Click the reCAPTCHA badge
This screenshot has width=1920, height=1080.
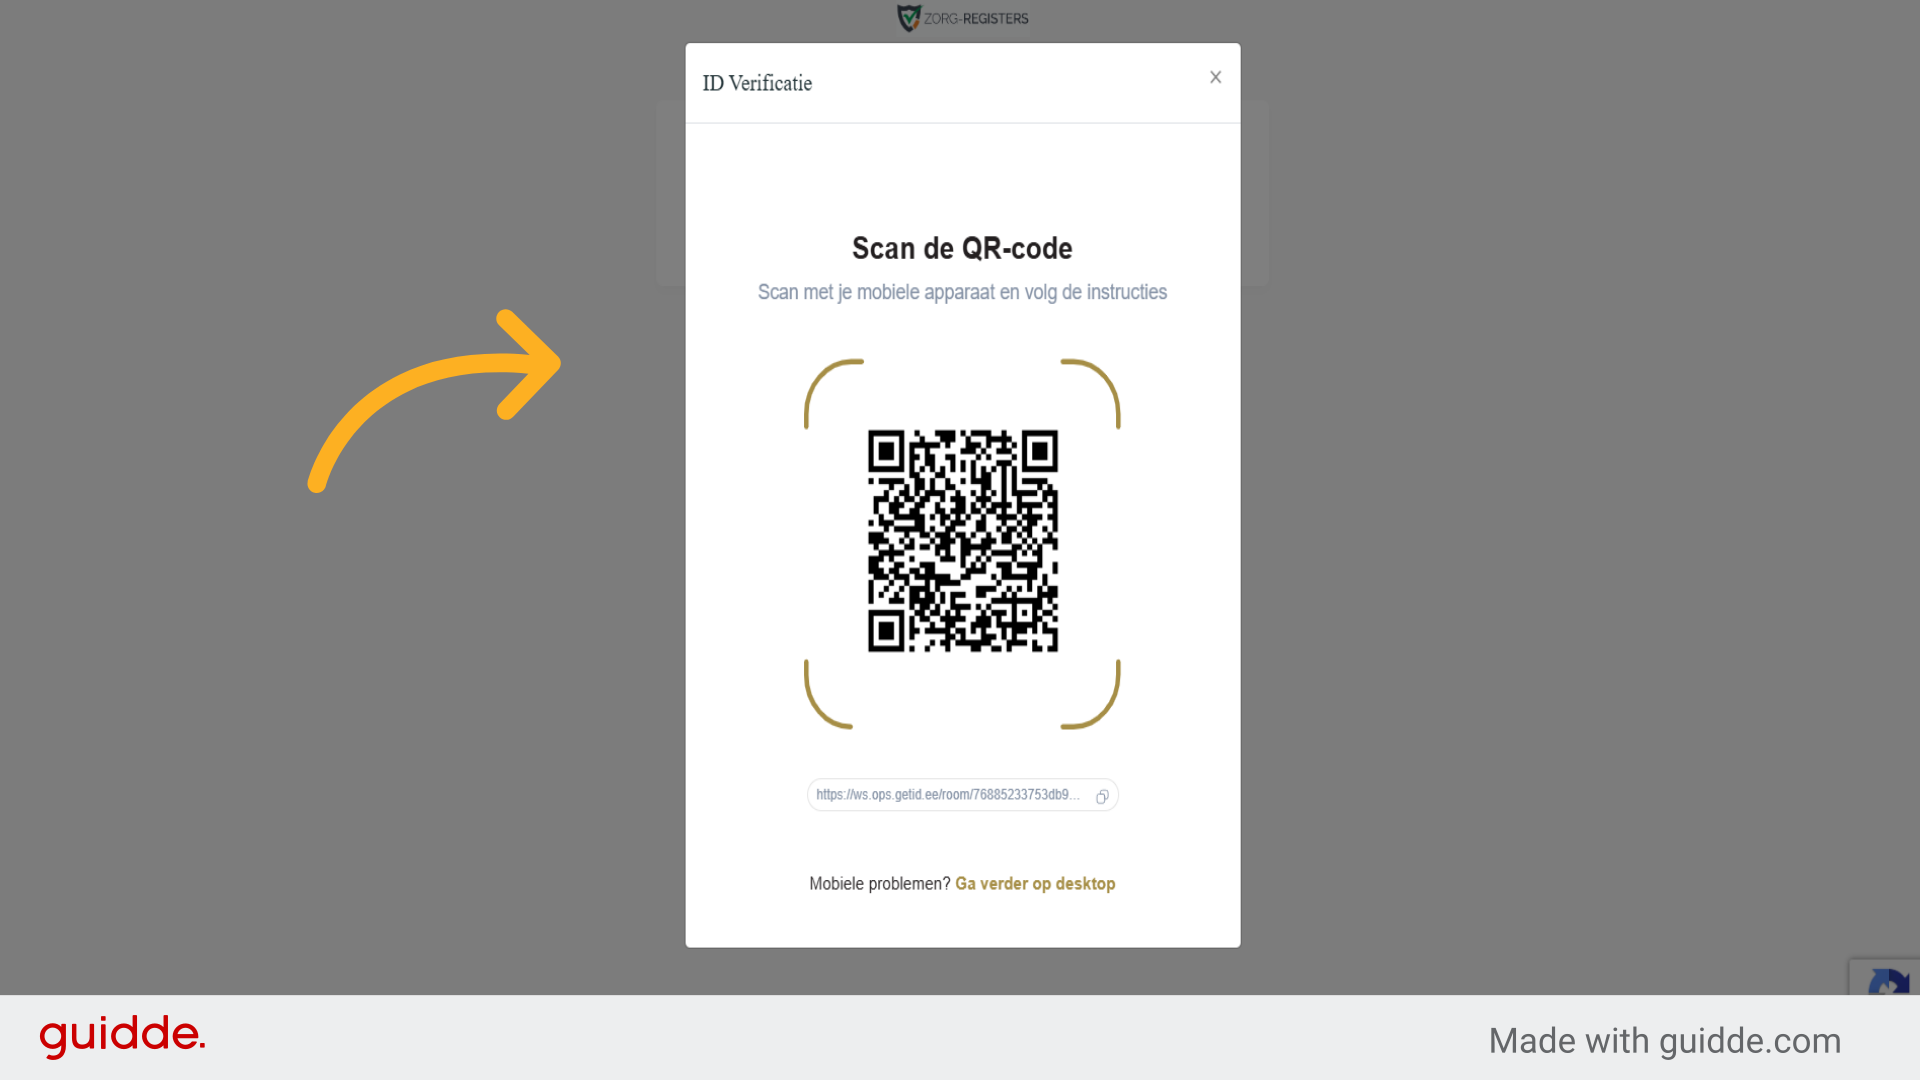point(1885,977)
